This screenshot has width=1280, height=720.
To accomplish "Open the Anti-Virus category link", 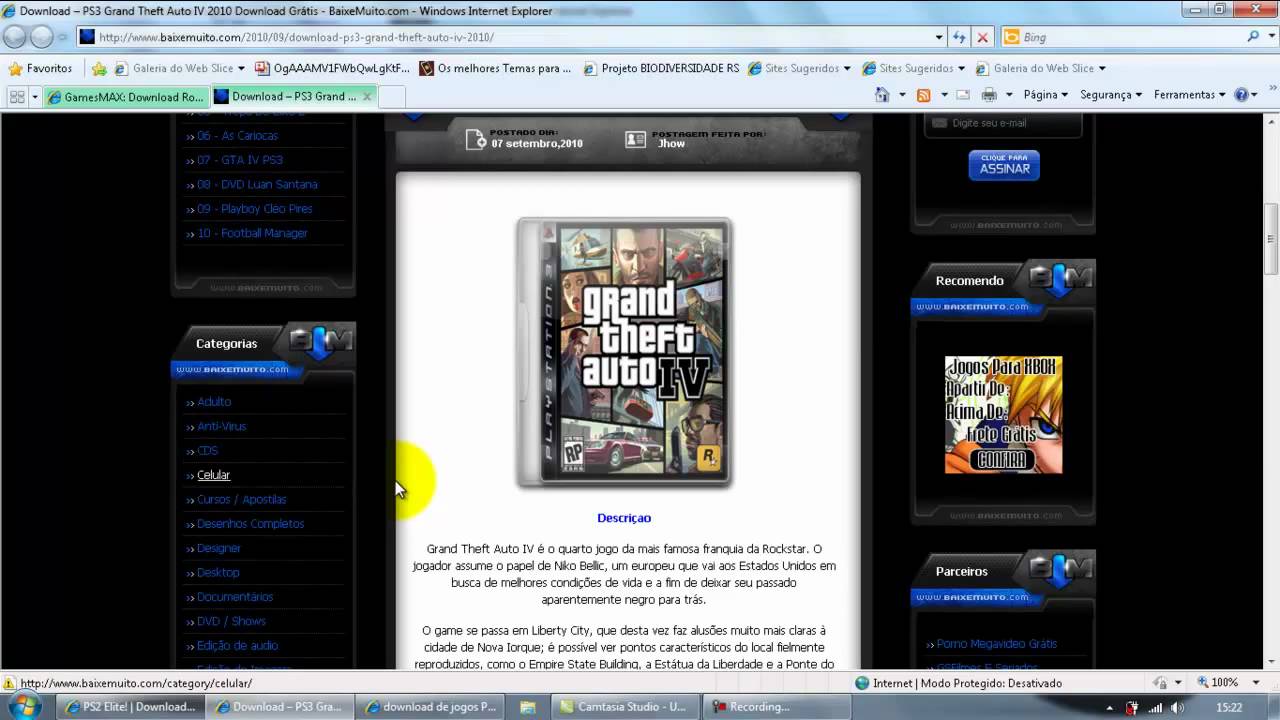I will (221, 426).
